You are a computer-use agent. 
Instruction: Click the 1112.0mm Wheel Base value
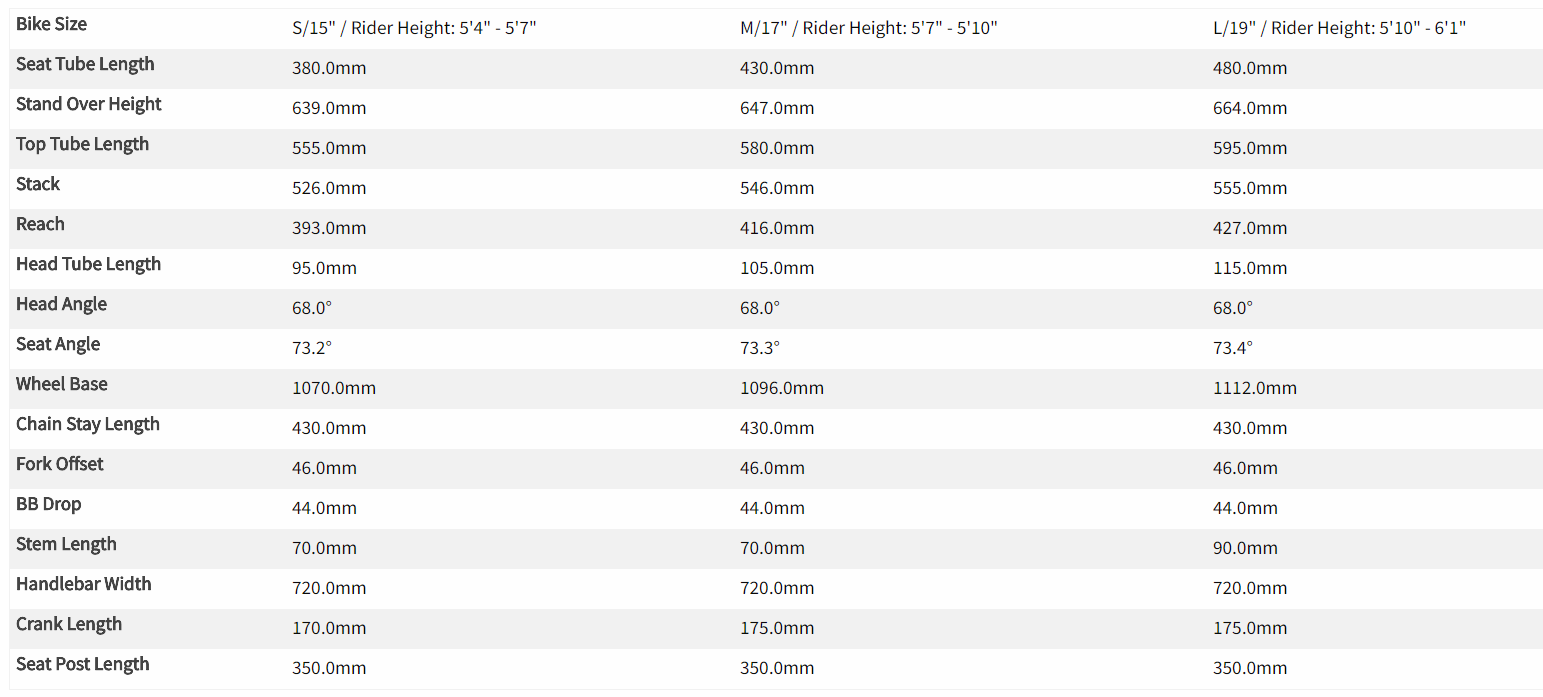click(1254, 388)
